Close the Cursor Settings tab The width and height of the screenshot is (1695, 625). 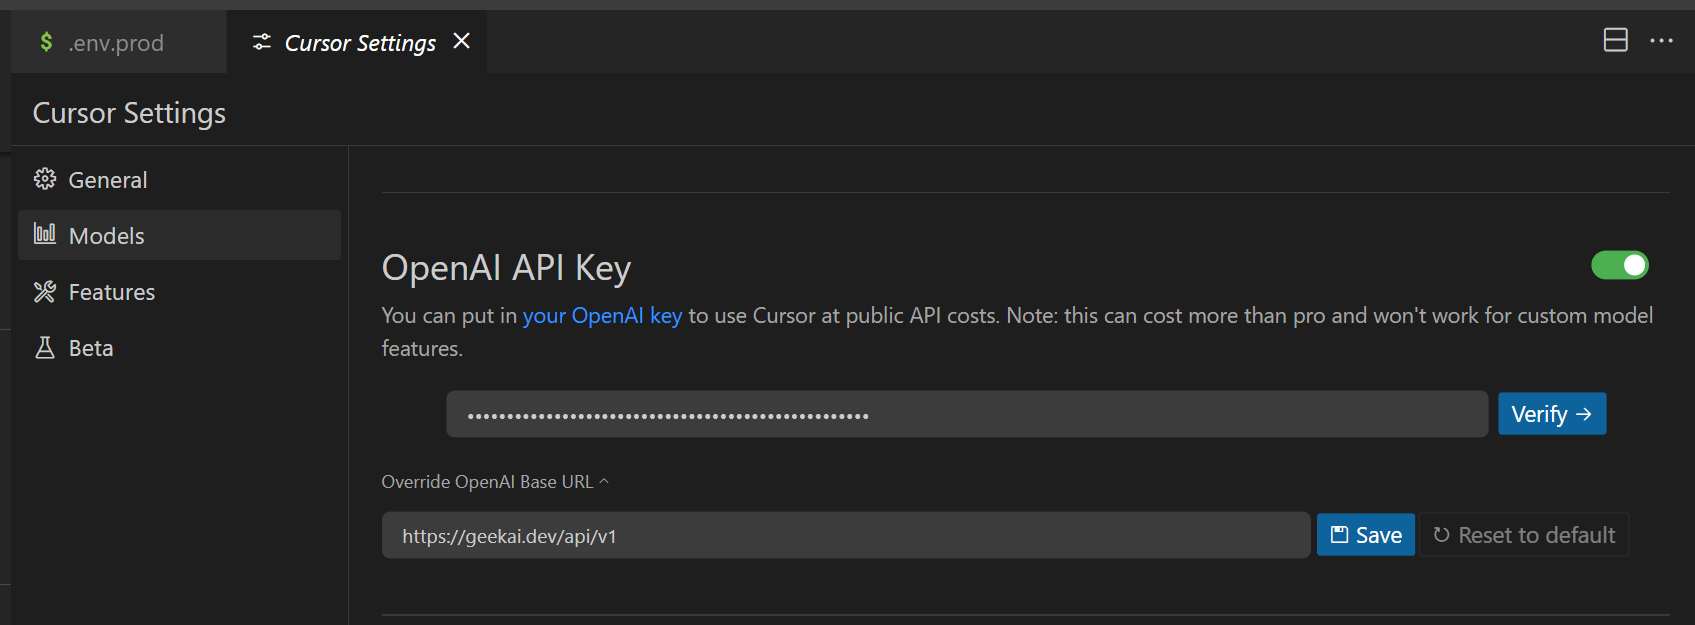pyautogui.click(x=461, y=41)
